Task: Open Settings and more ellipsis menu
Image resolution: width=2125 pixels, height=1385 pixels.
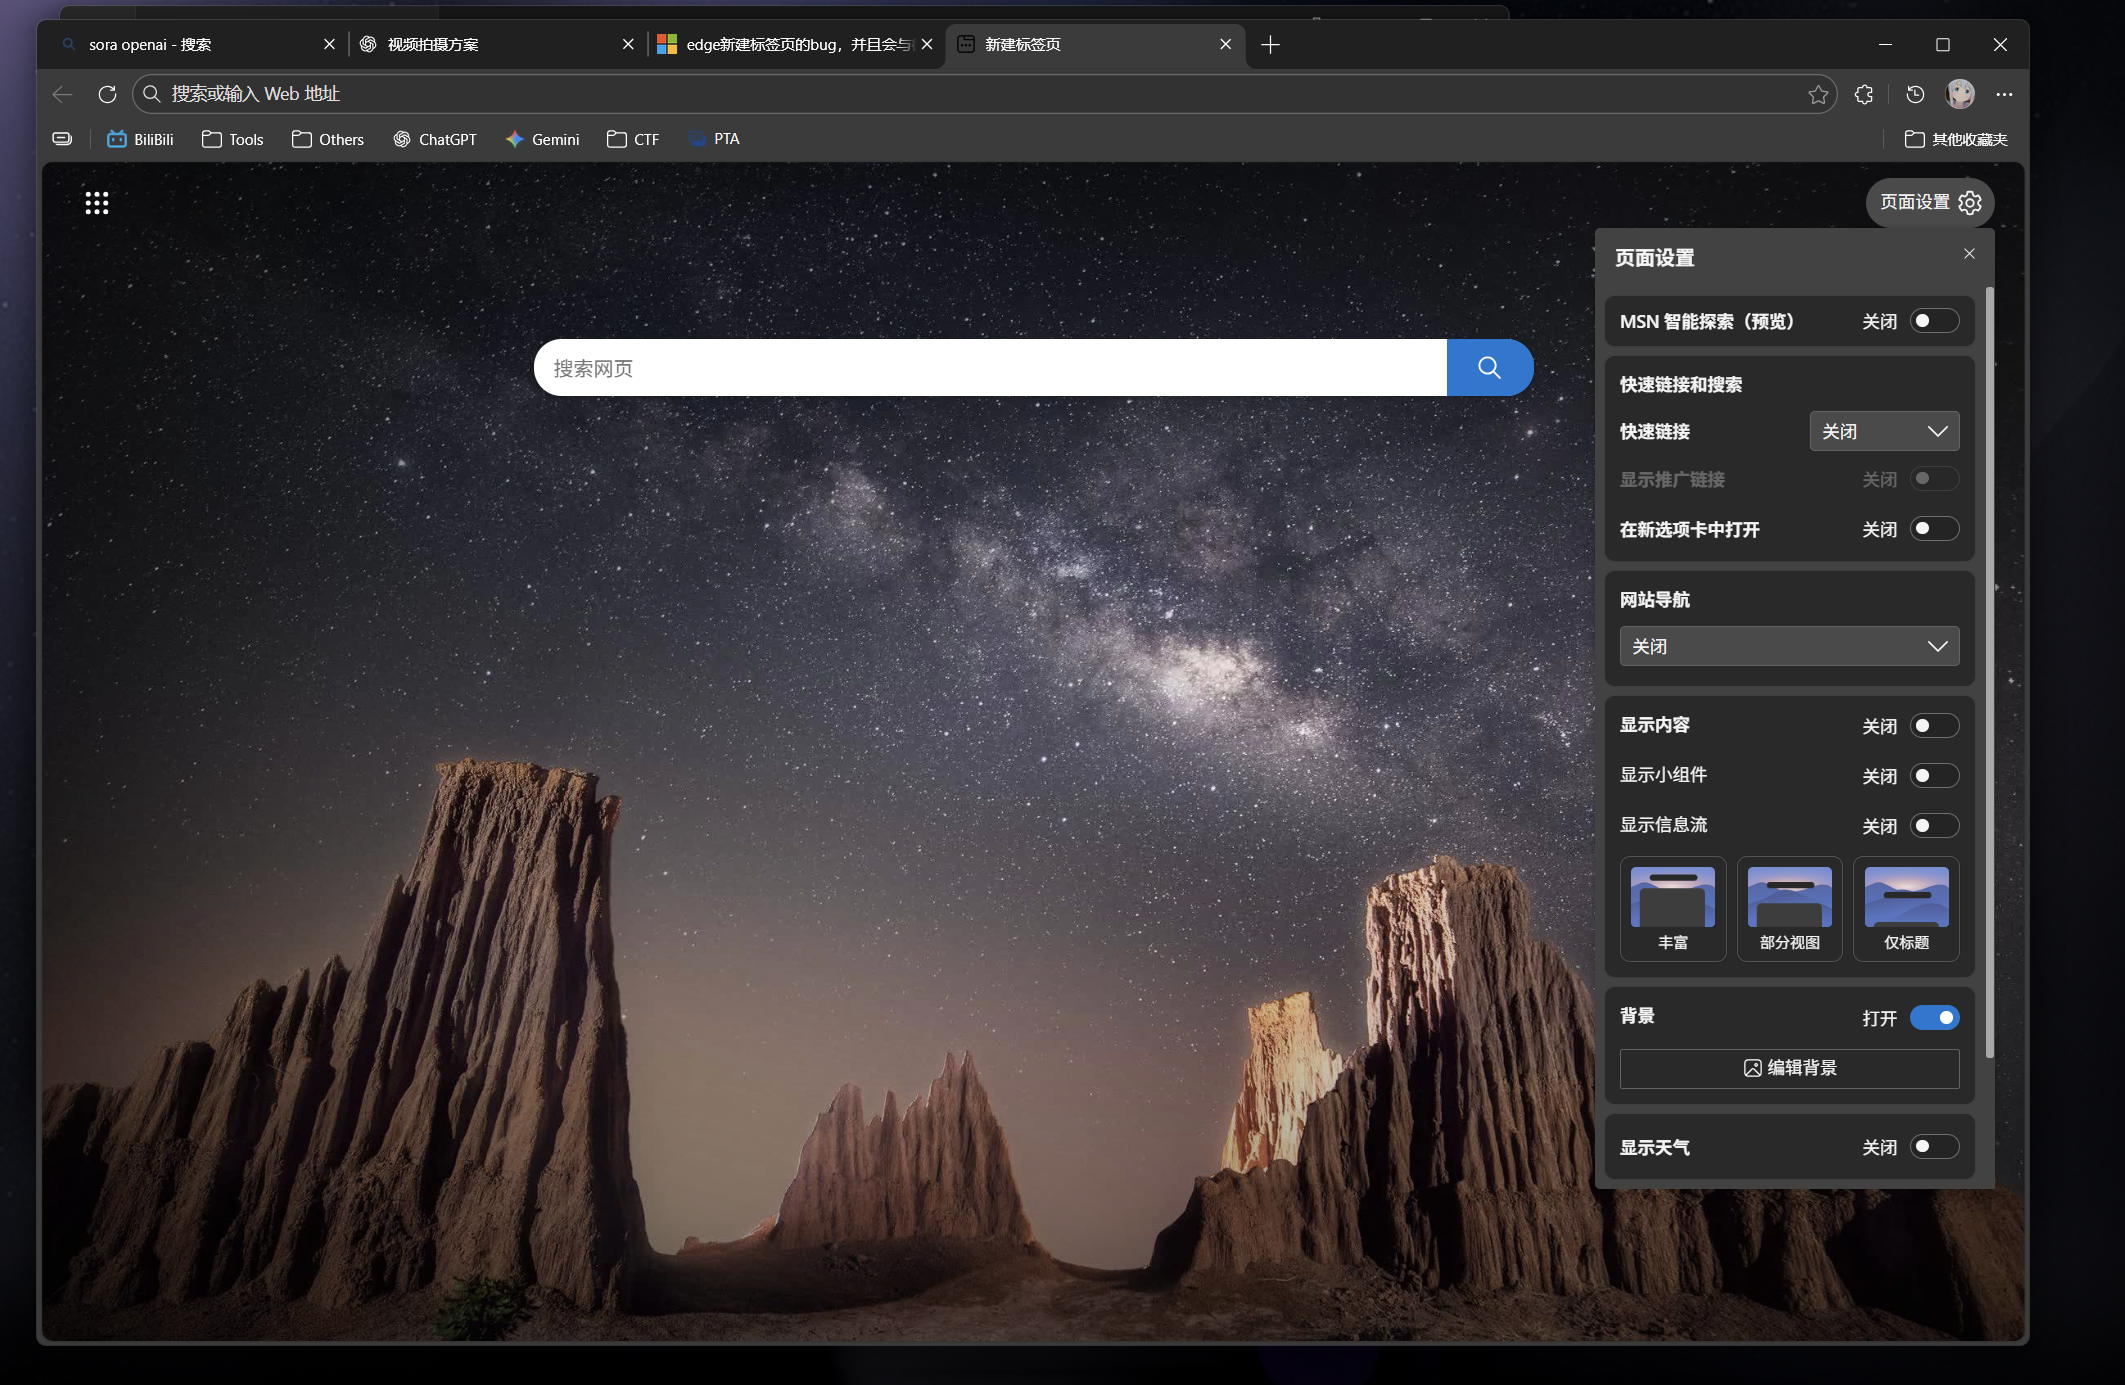Action: click(x=2004, y=94)
